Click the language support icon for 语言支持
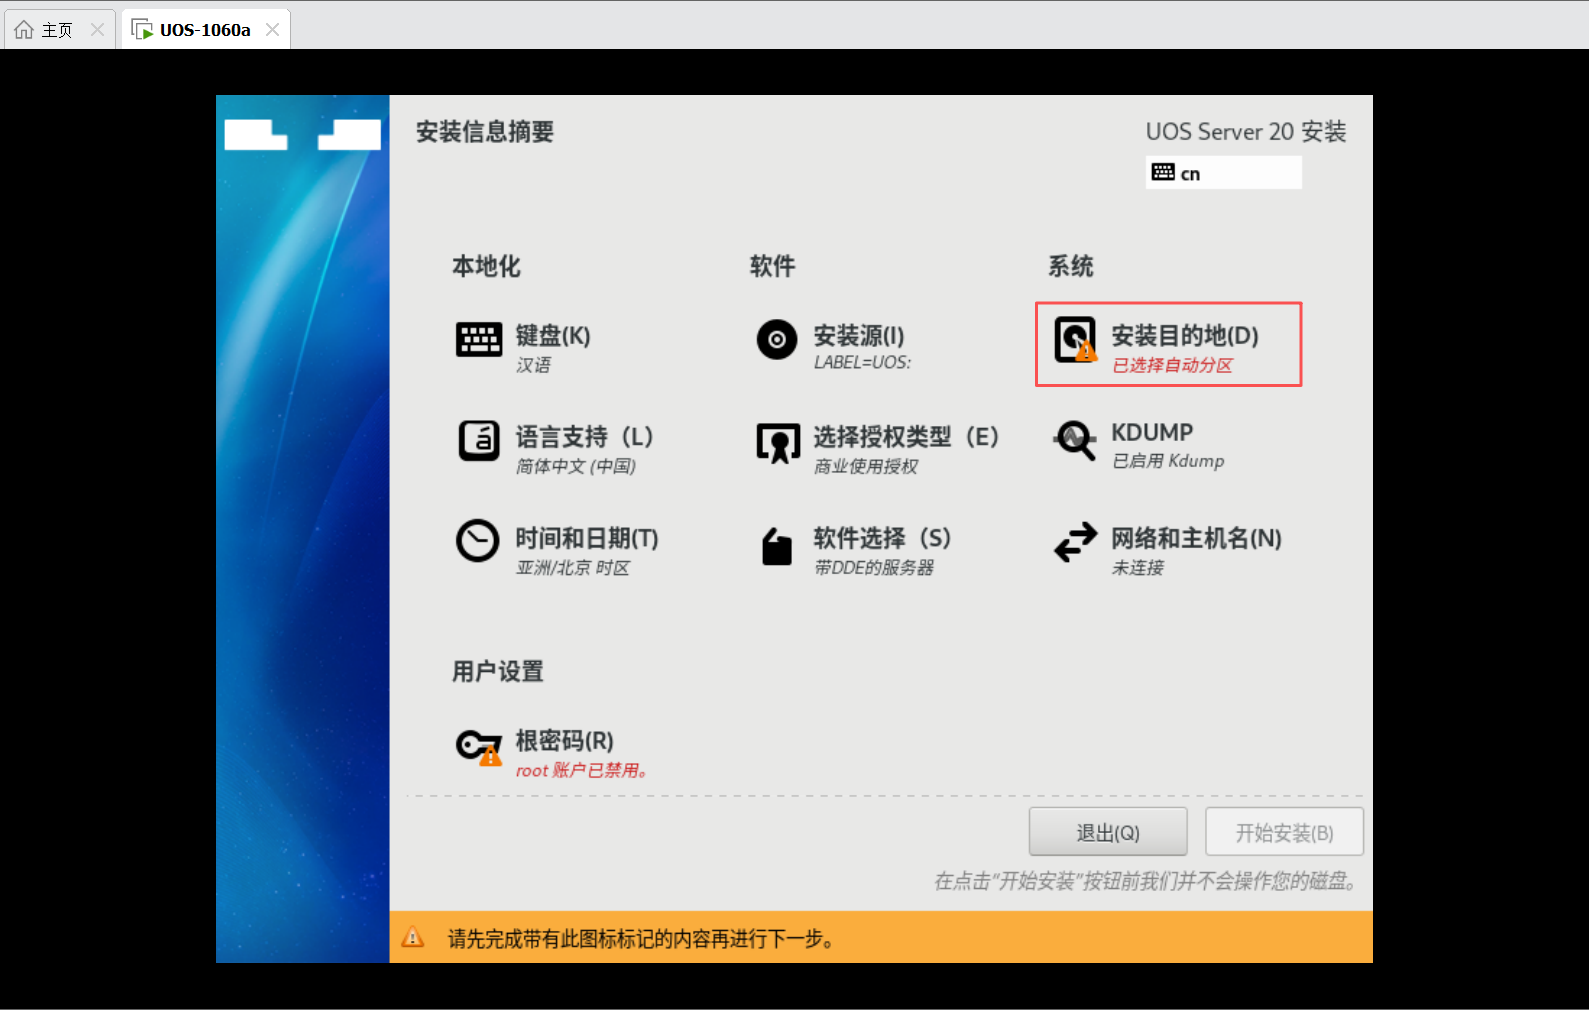Screen dimensions: 1589x1010 pyautogui.click(x=479, y=440)
